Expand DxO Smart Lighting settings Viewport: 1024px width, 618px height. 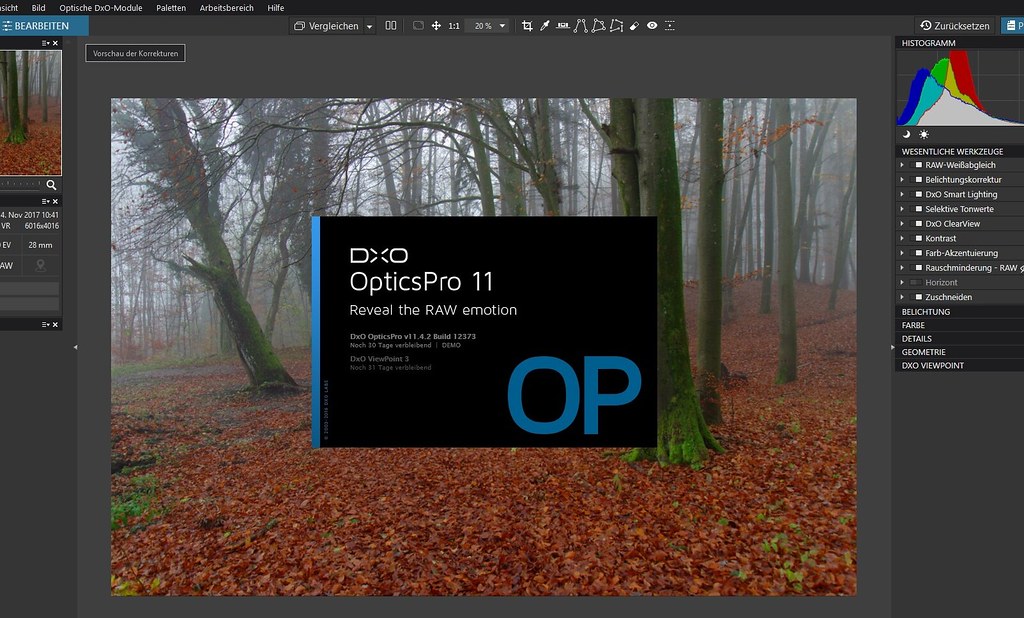(x=903, y=195)
